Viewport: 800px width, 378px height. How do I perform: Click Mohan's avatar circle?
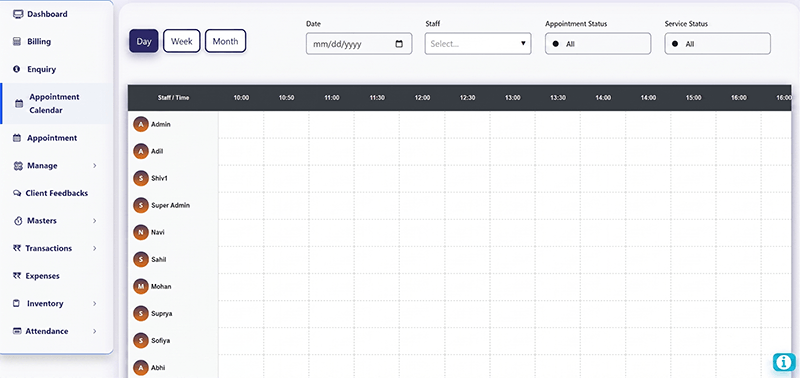click(141, 286)
